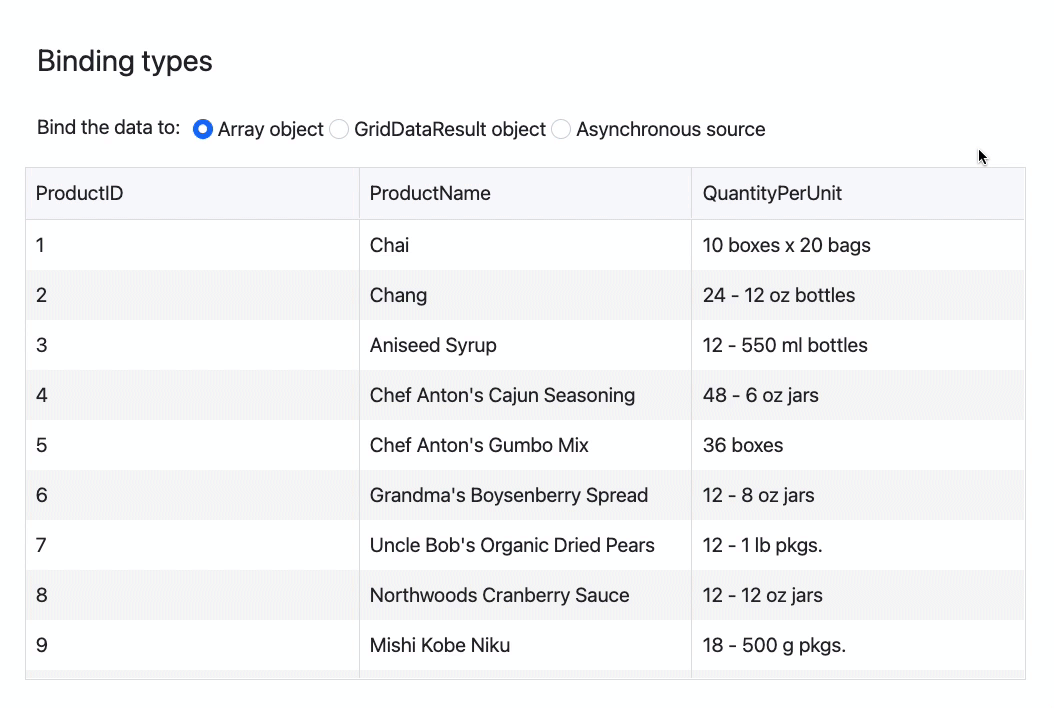Click Chef Anton's Cajun Seasoning cell
Screen dimensions: 1054x708
(x=502, y=395)
